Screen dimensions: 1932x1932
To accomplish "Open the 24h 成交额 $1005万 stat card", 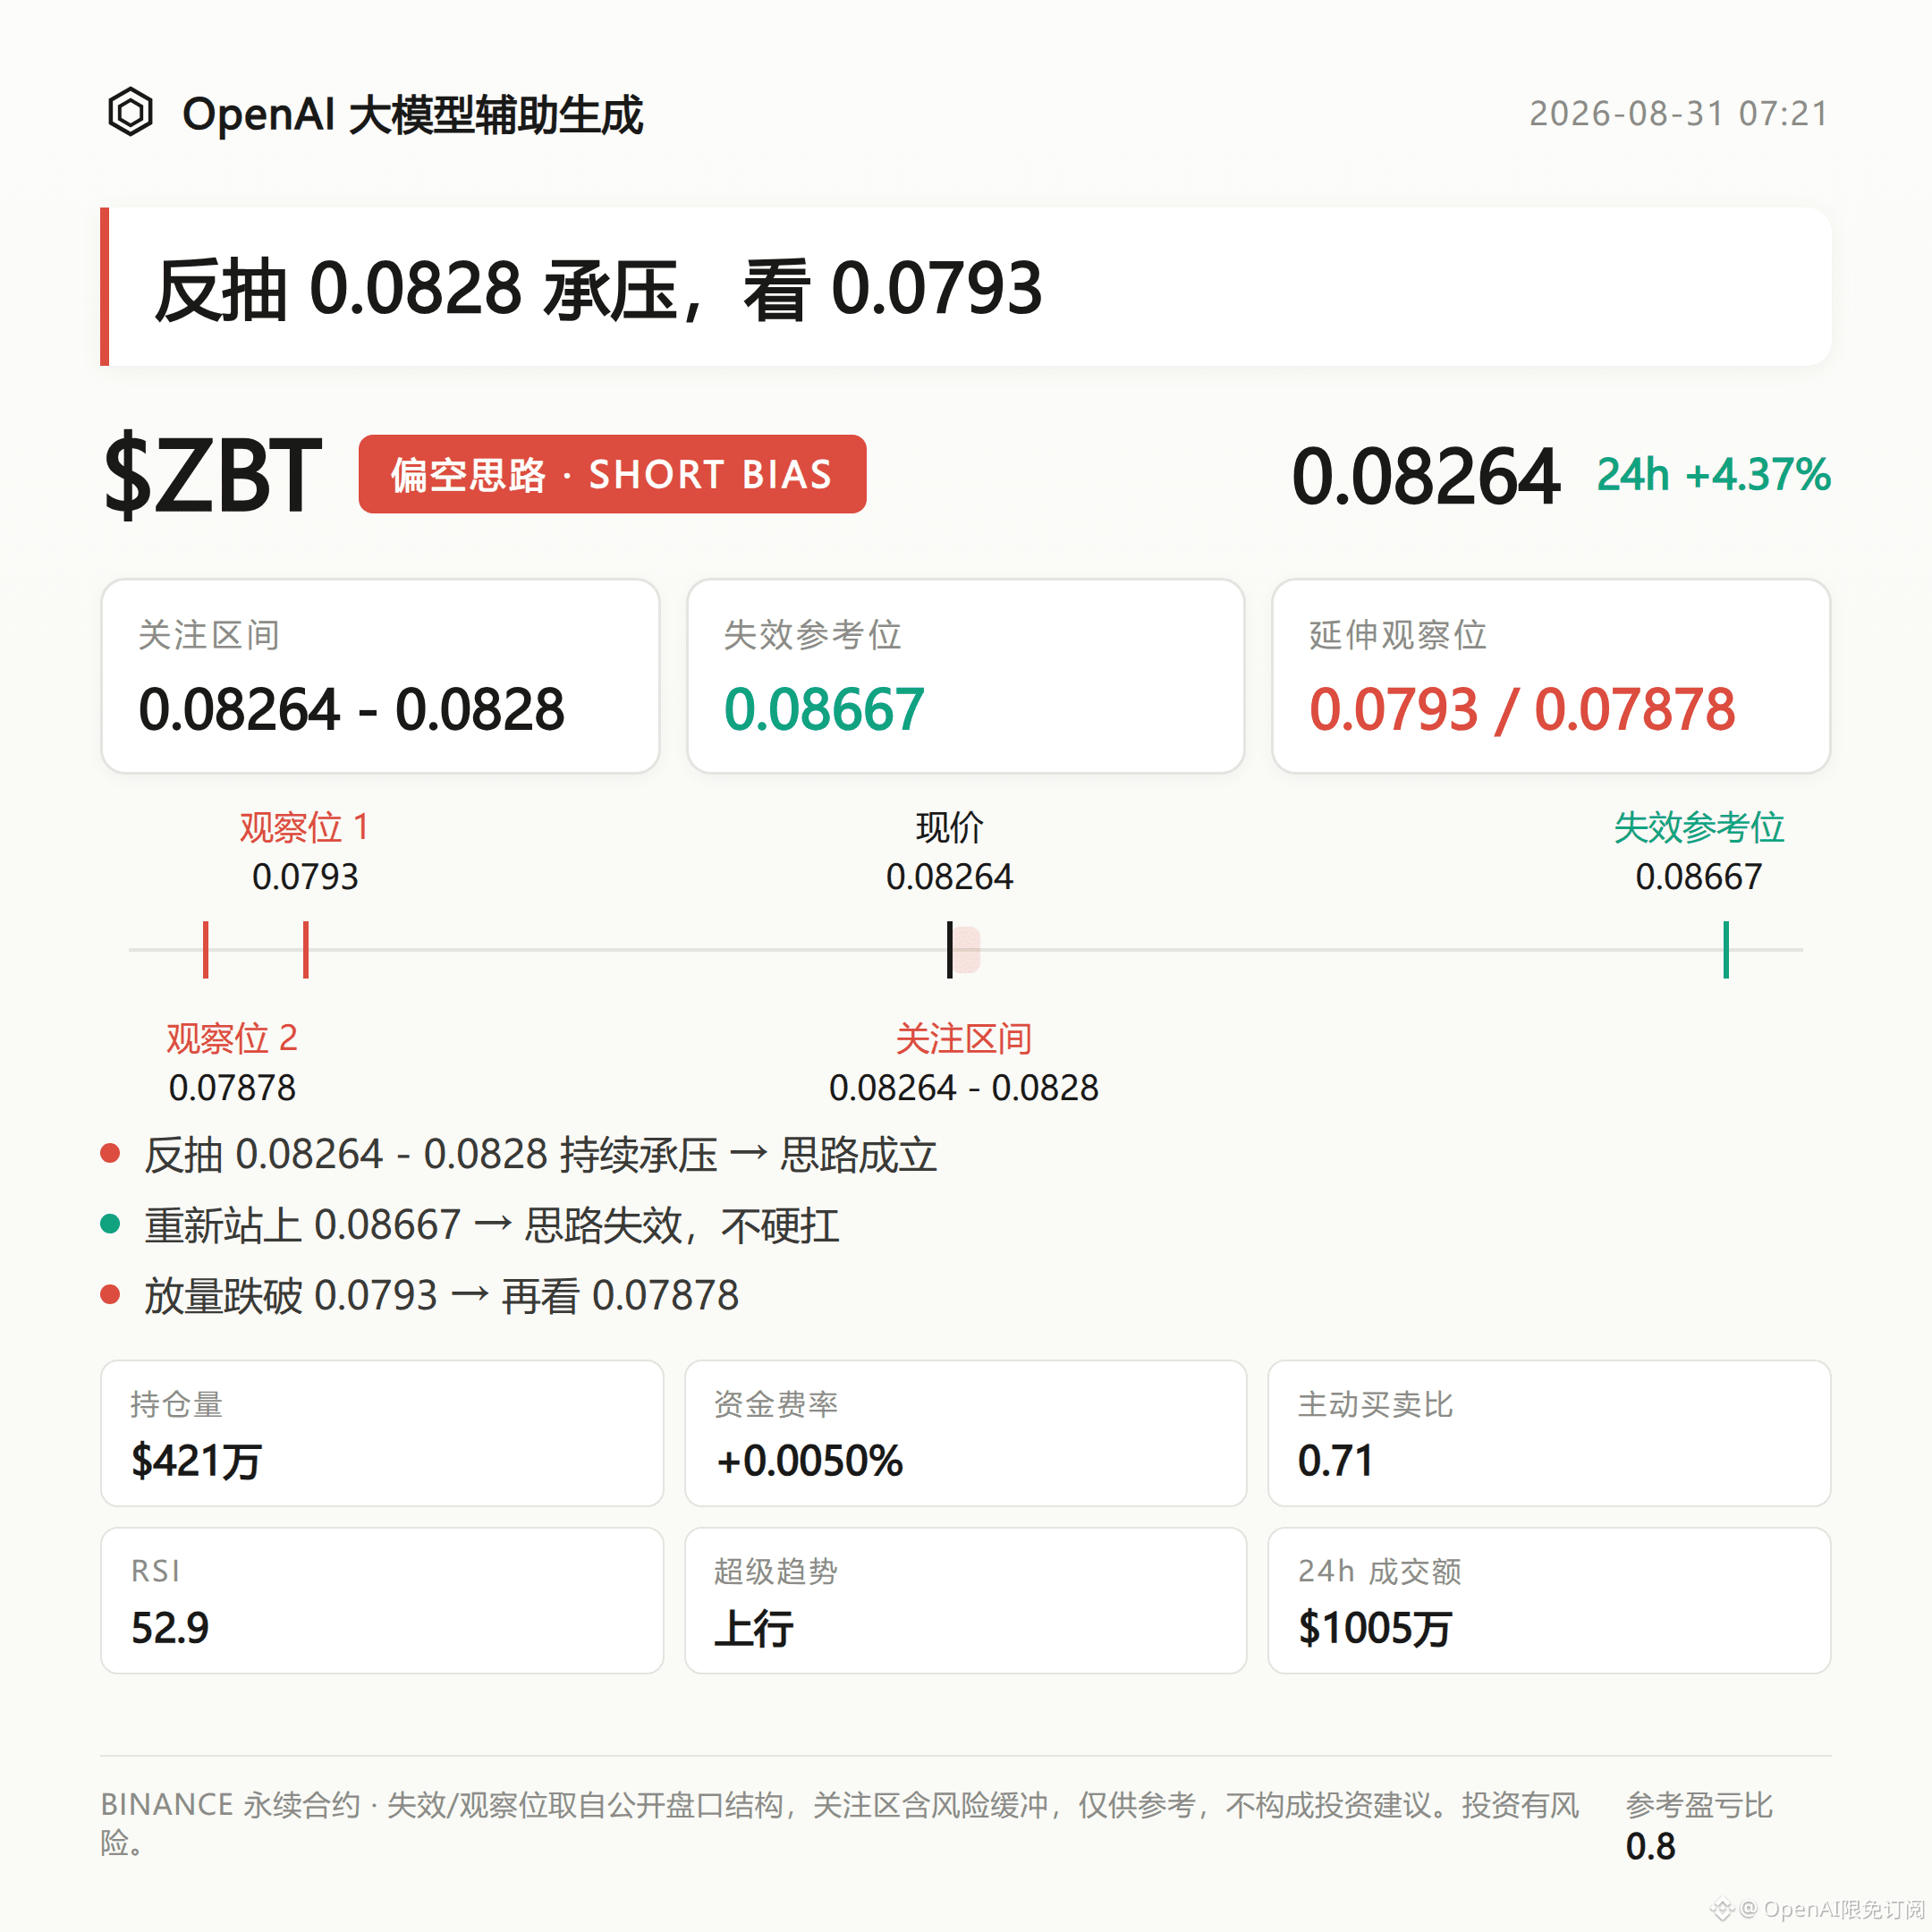I will (x=1549, y=1600).
